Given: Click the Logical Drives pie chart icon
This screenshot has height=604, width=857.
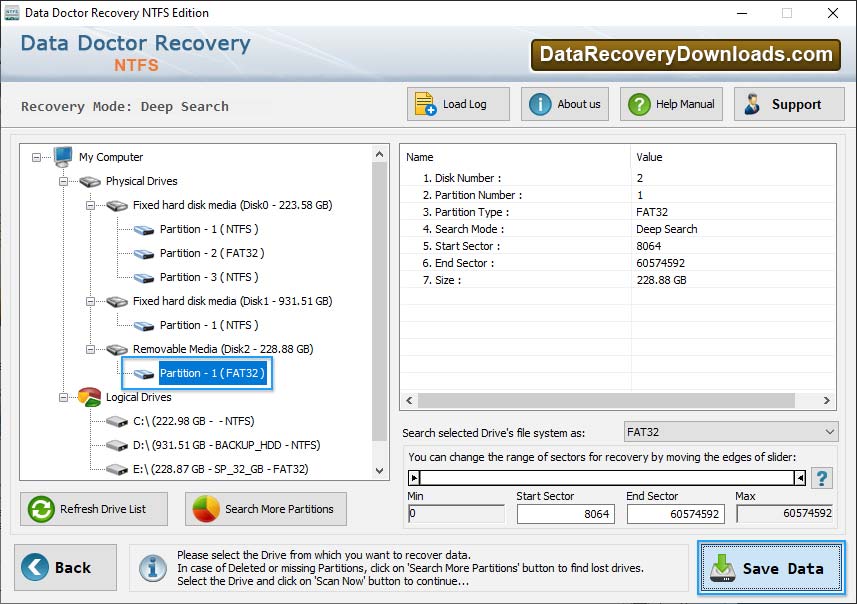Looking at the screenshot, I should [89, 397].
